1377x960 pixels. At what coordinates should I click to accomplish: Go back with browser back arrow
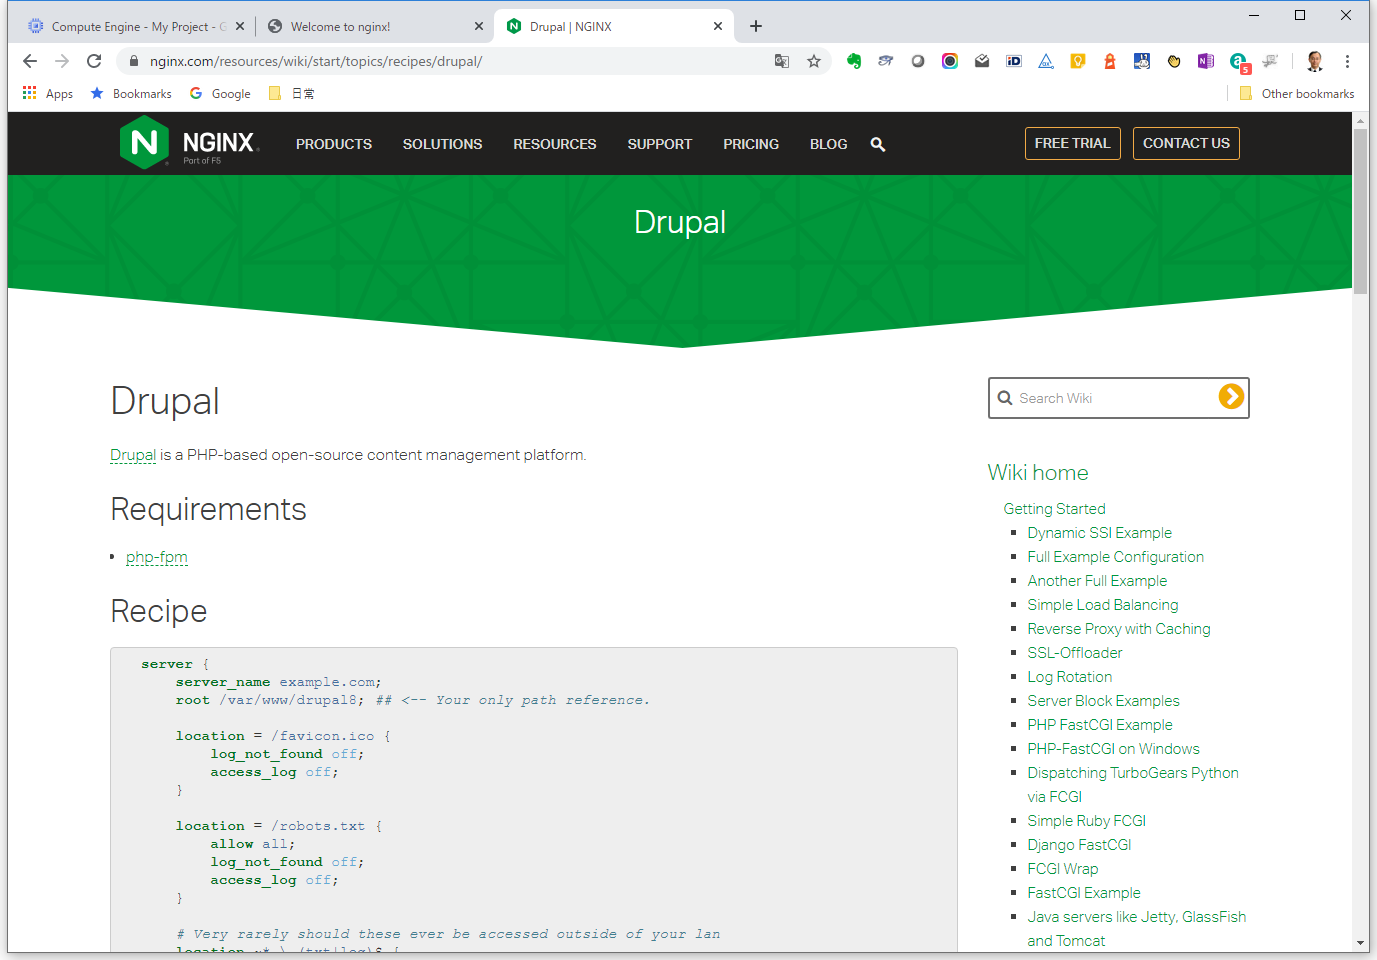click(30, 61)
